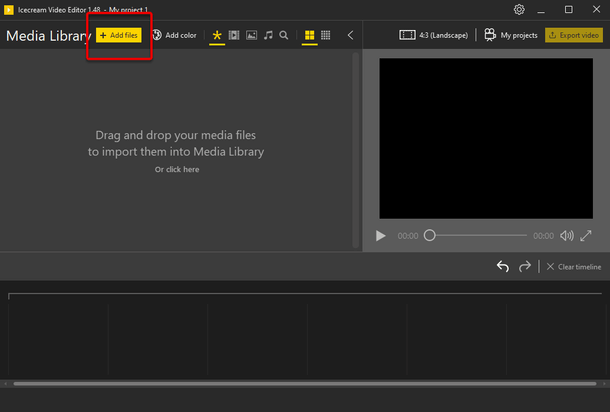Click the Media Library vertical scrollbar
This screenshot has width=610, height=412.
356,150
